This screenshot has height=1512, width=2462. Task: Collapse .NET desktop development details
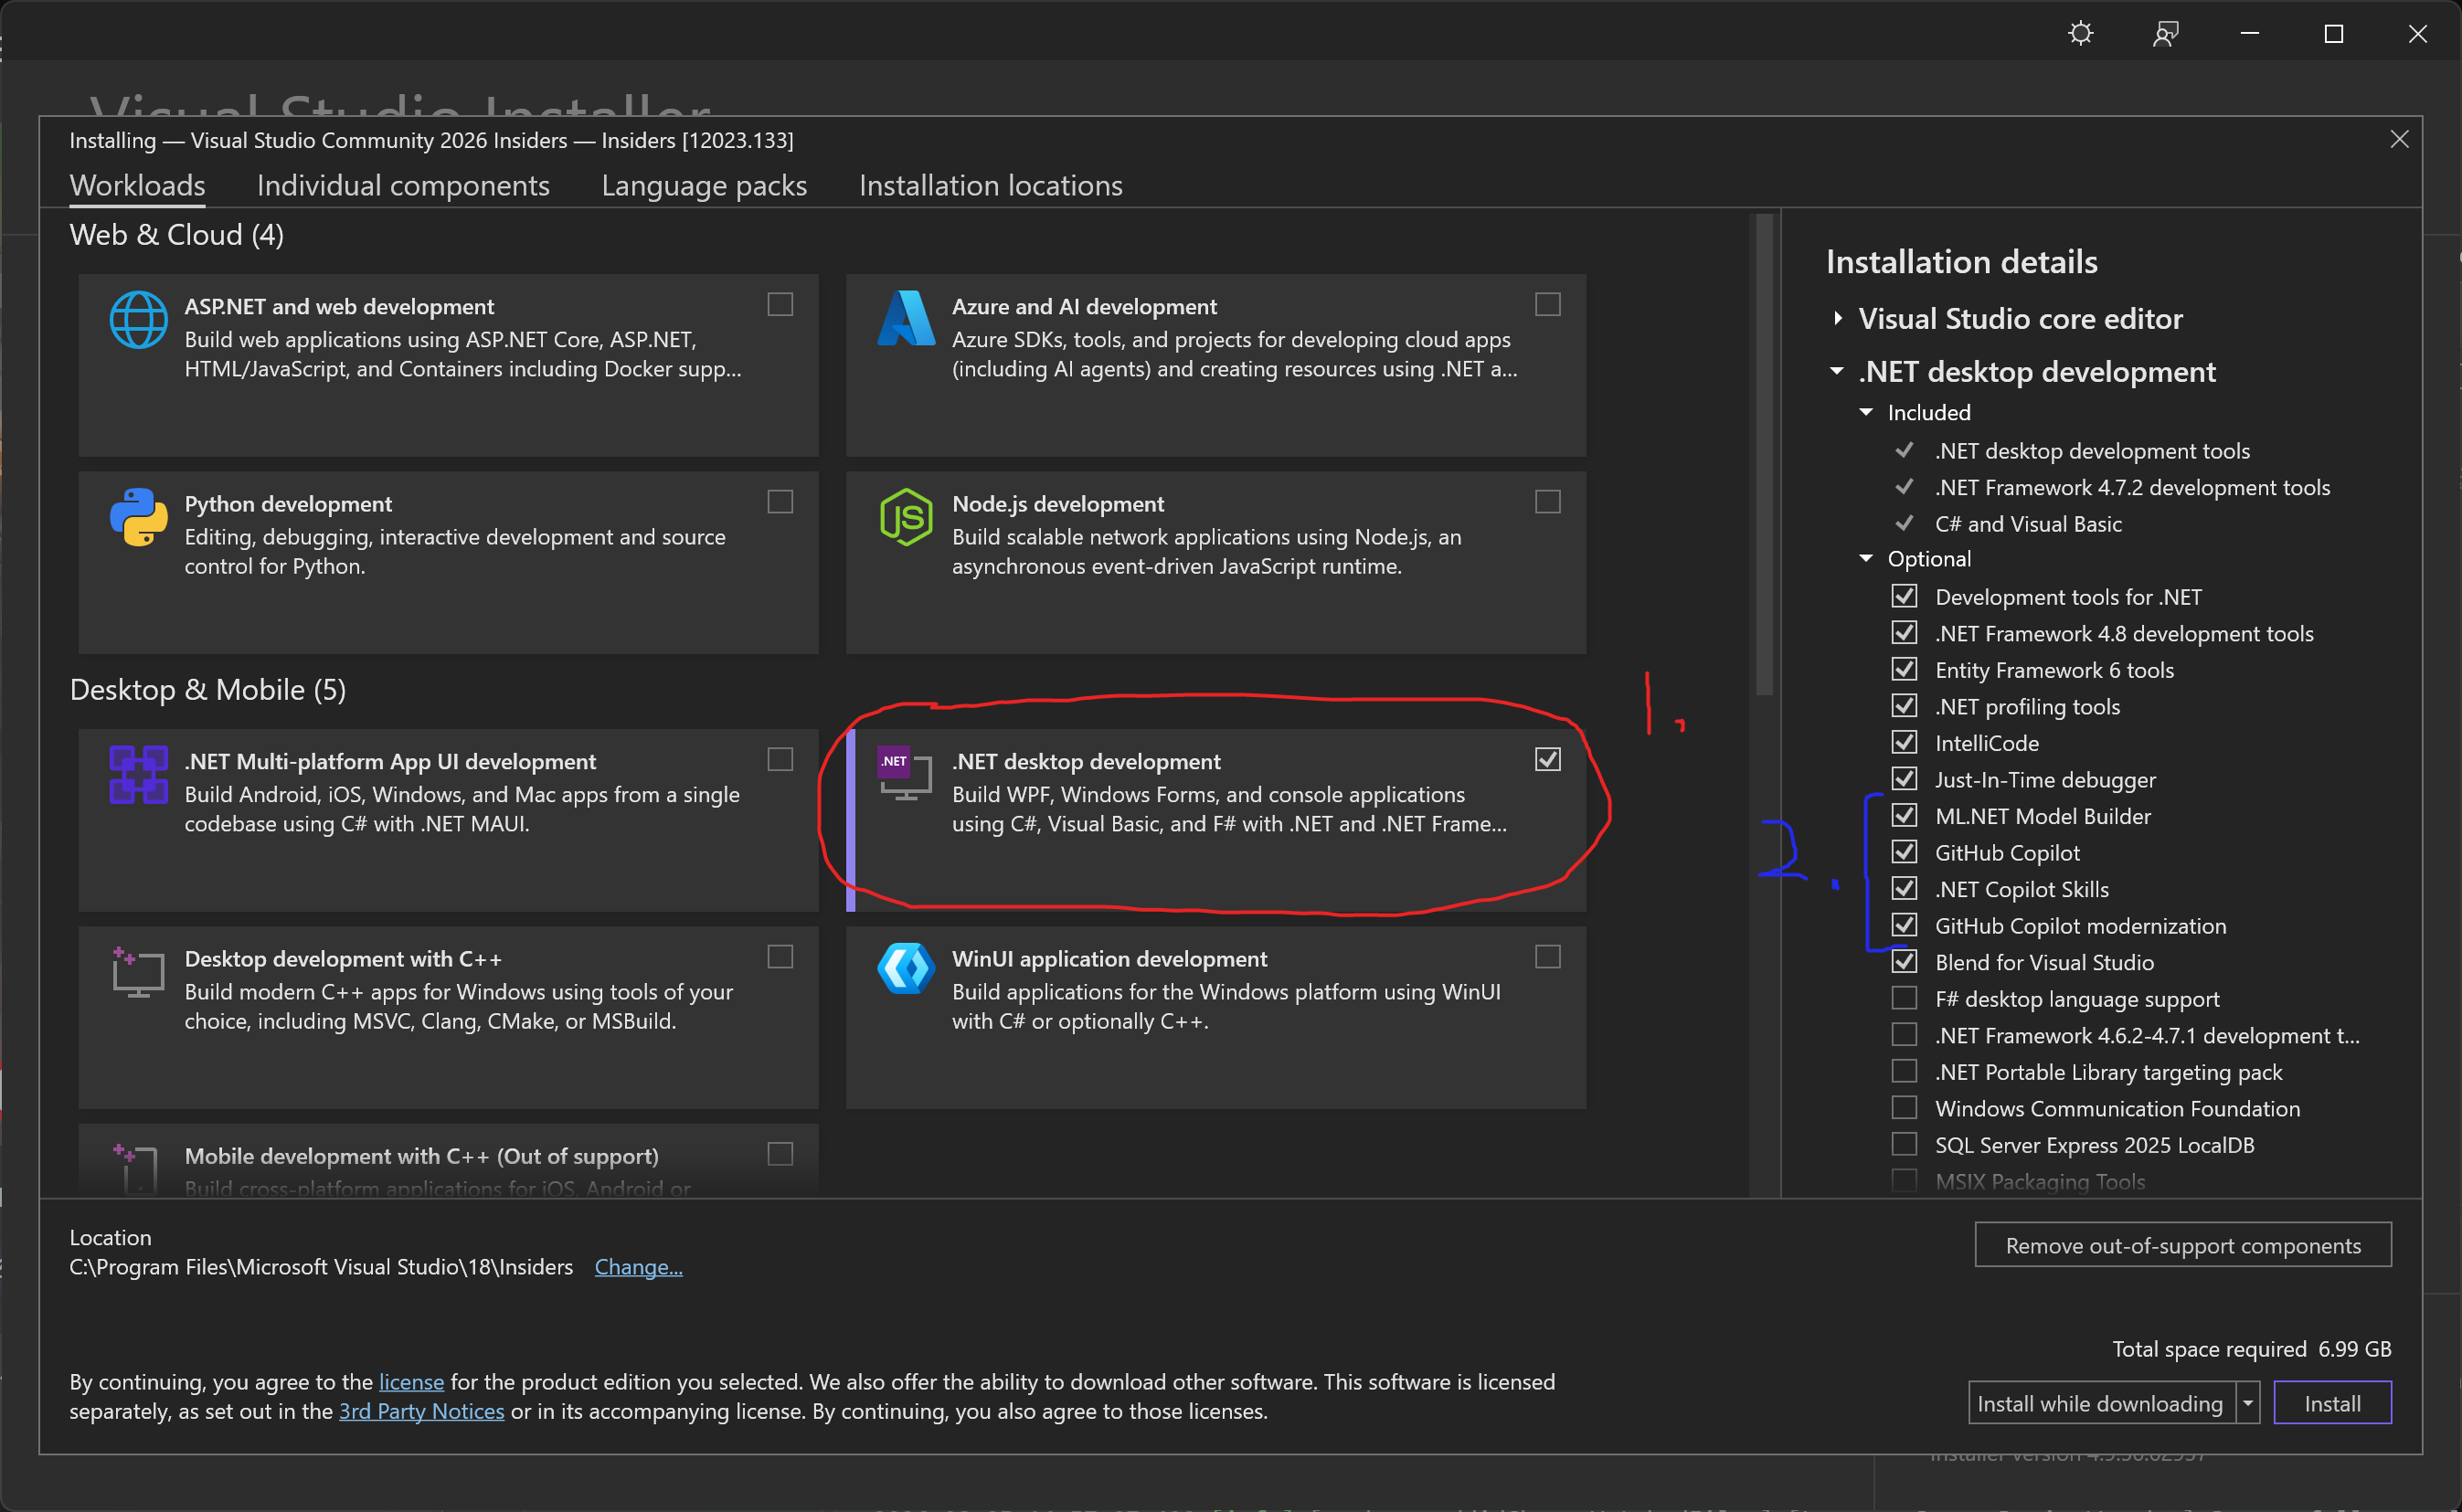pos(1837,371)
